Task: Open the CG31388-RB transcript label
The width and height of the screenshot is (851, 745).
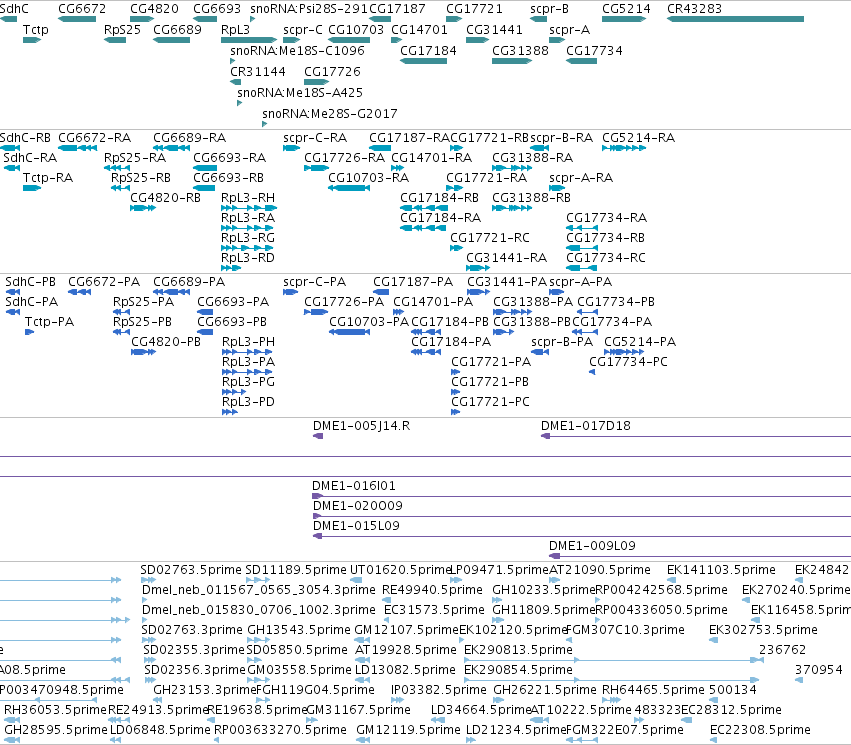Action: [531, 198]
